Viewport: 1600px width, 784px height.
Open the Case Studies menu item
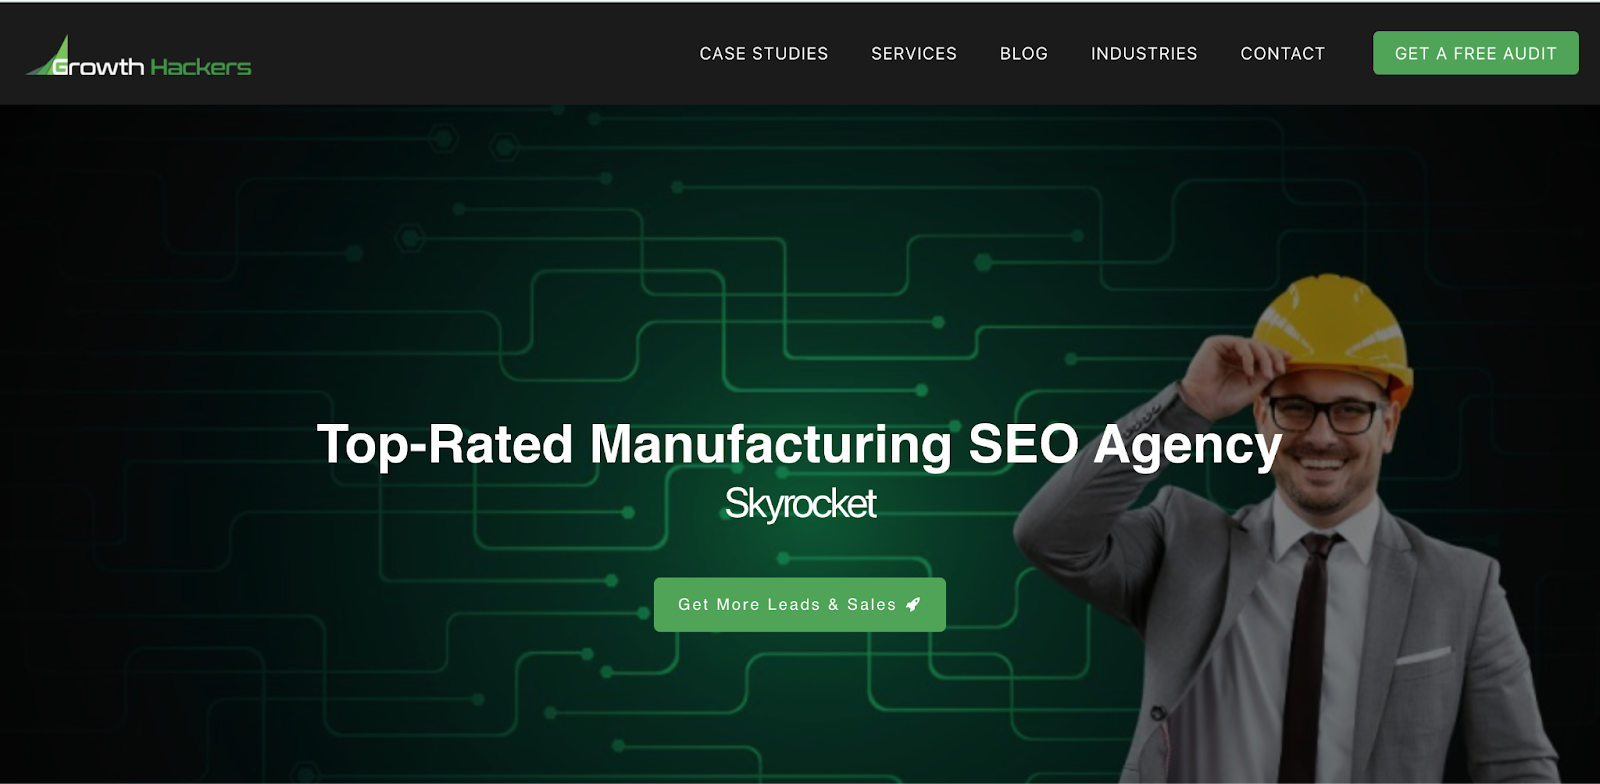click(x=764, y=53)
